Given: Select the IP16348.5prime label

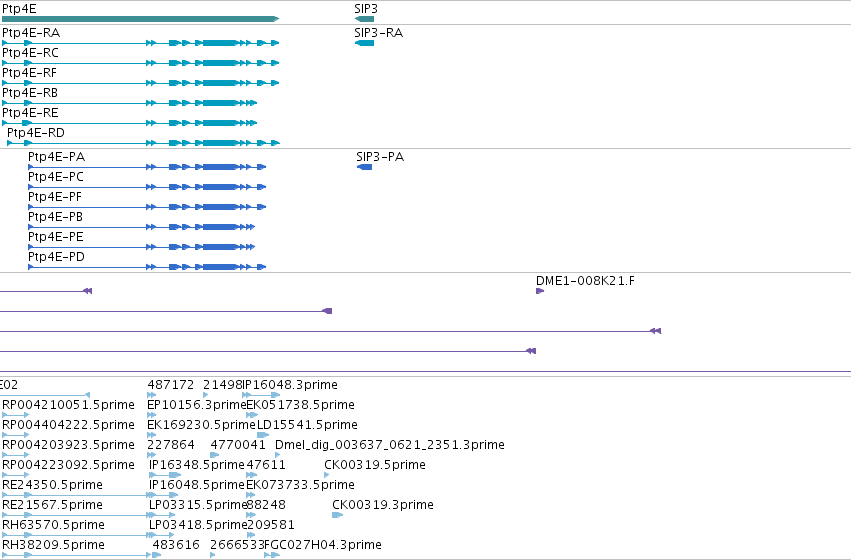Looking at the screenshot, I should point(197,465).
